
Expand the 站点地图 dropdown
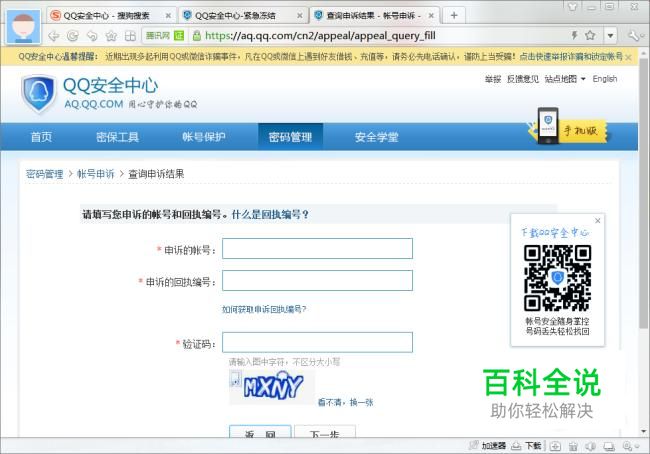565,79
